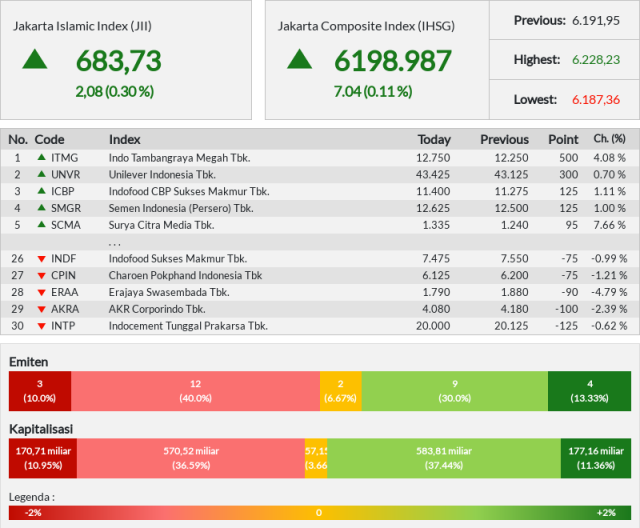Select Kapitalisasi segment 170,71 miliar
640x528 pixels.
coord(43,458)
